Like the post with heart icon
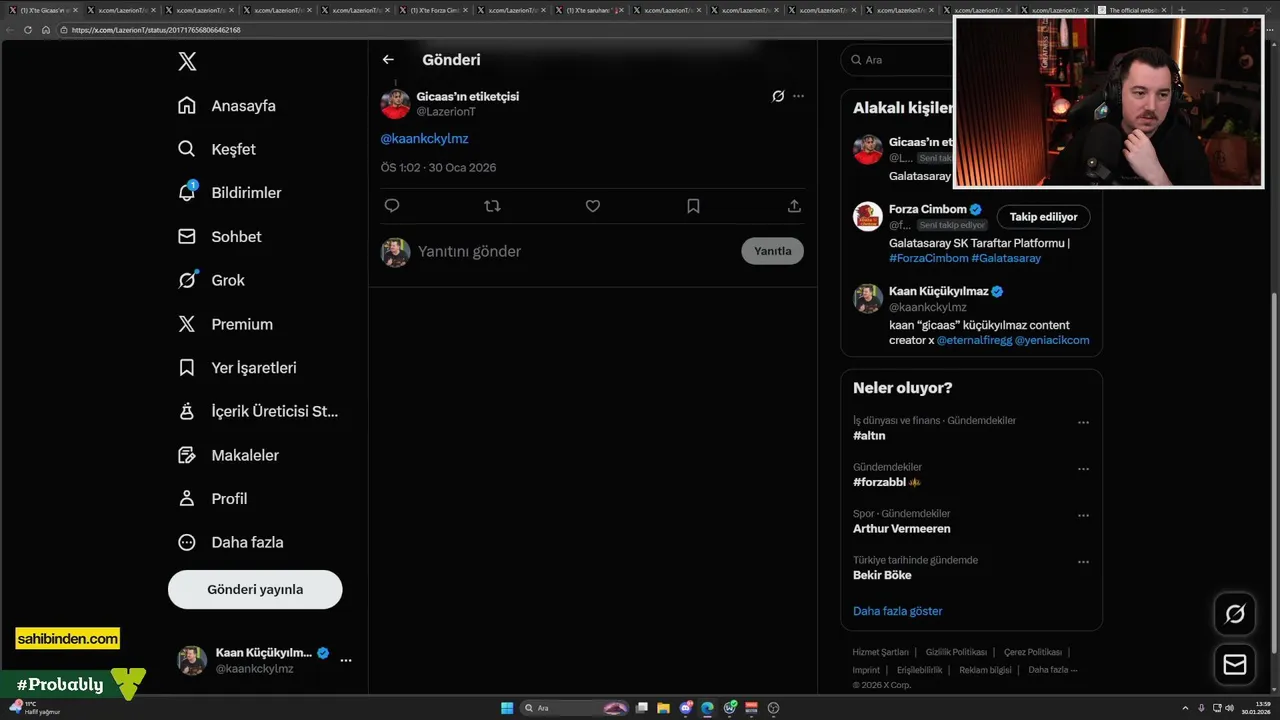Image resolution: width=1280 pixels, height=720 pixels. pos(593,206)
